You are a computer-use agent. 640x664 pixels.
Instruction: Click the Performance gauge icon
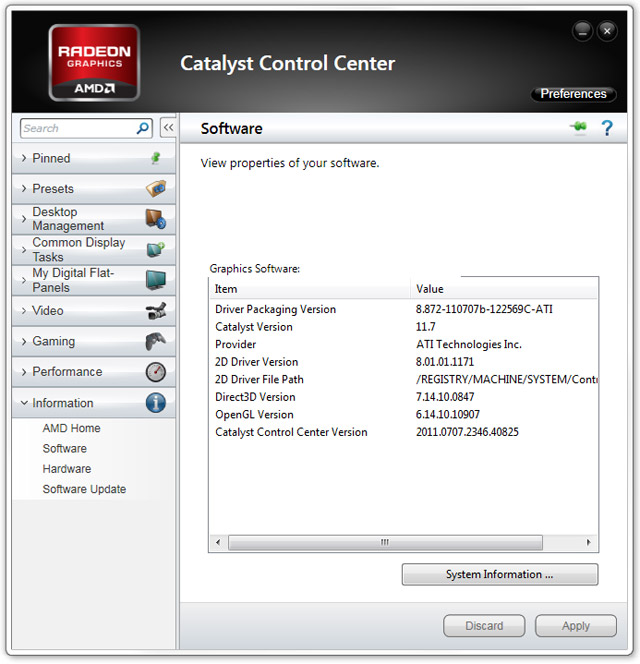155,372
